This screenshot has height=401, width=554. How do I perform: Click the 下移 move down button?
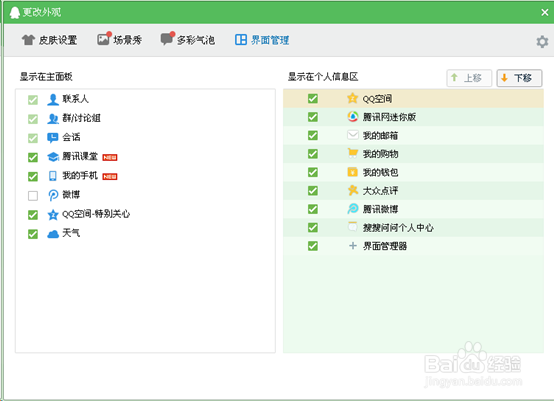(519, 78)
